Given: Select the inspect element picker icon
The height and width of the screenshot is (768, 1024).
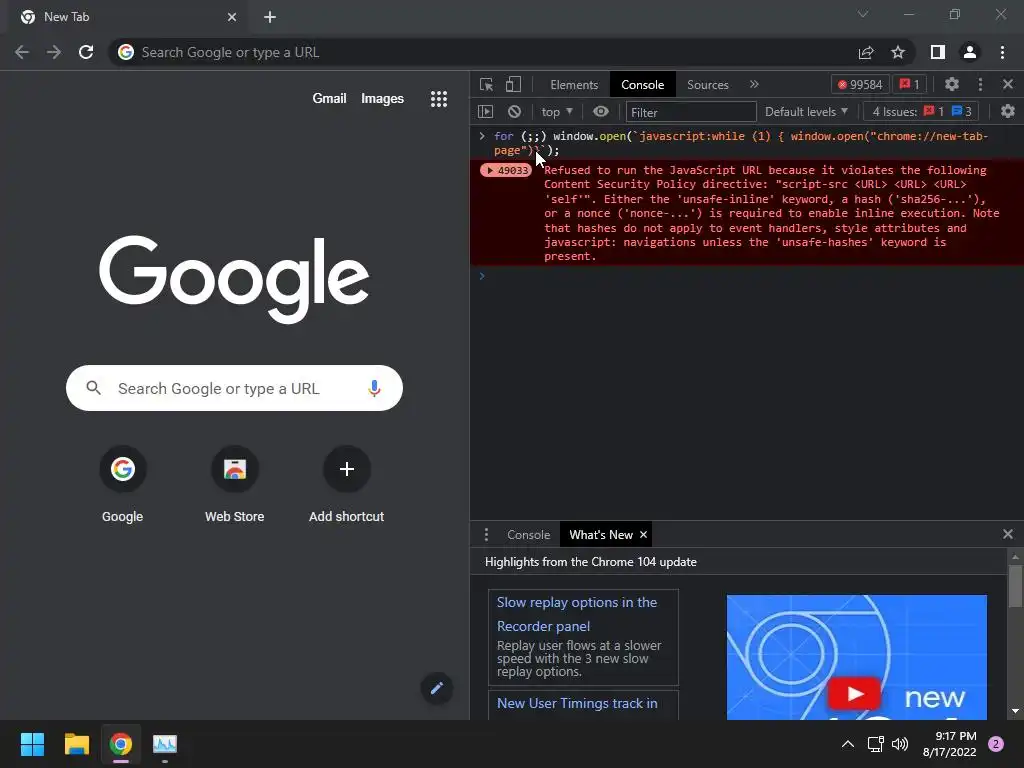Looking at the screenshot, I should point(486,84).
